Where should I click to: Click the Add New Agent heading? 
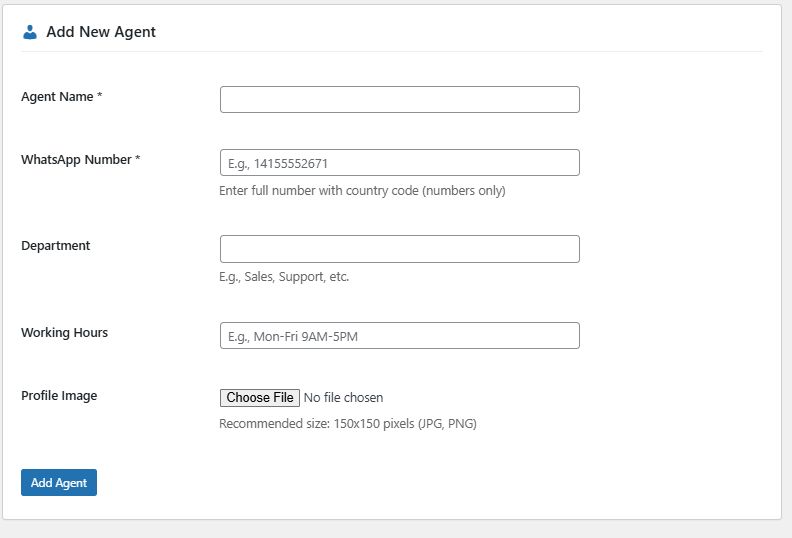click(101, 32)
